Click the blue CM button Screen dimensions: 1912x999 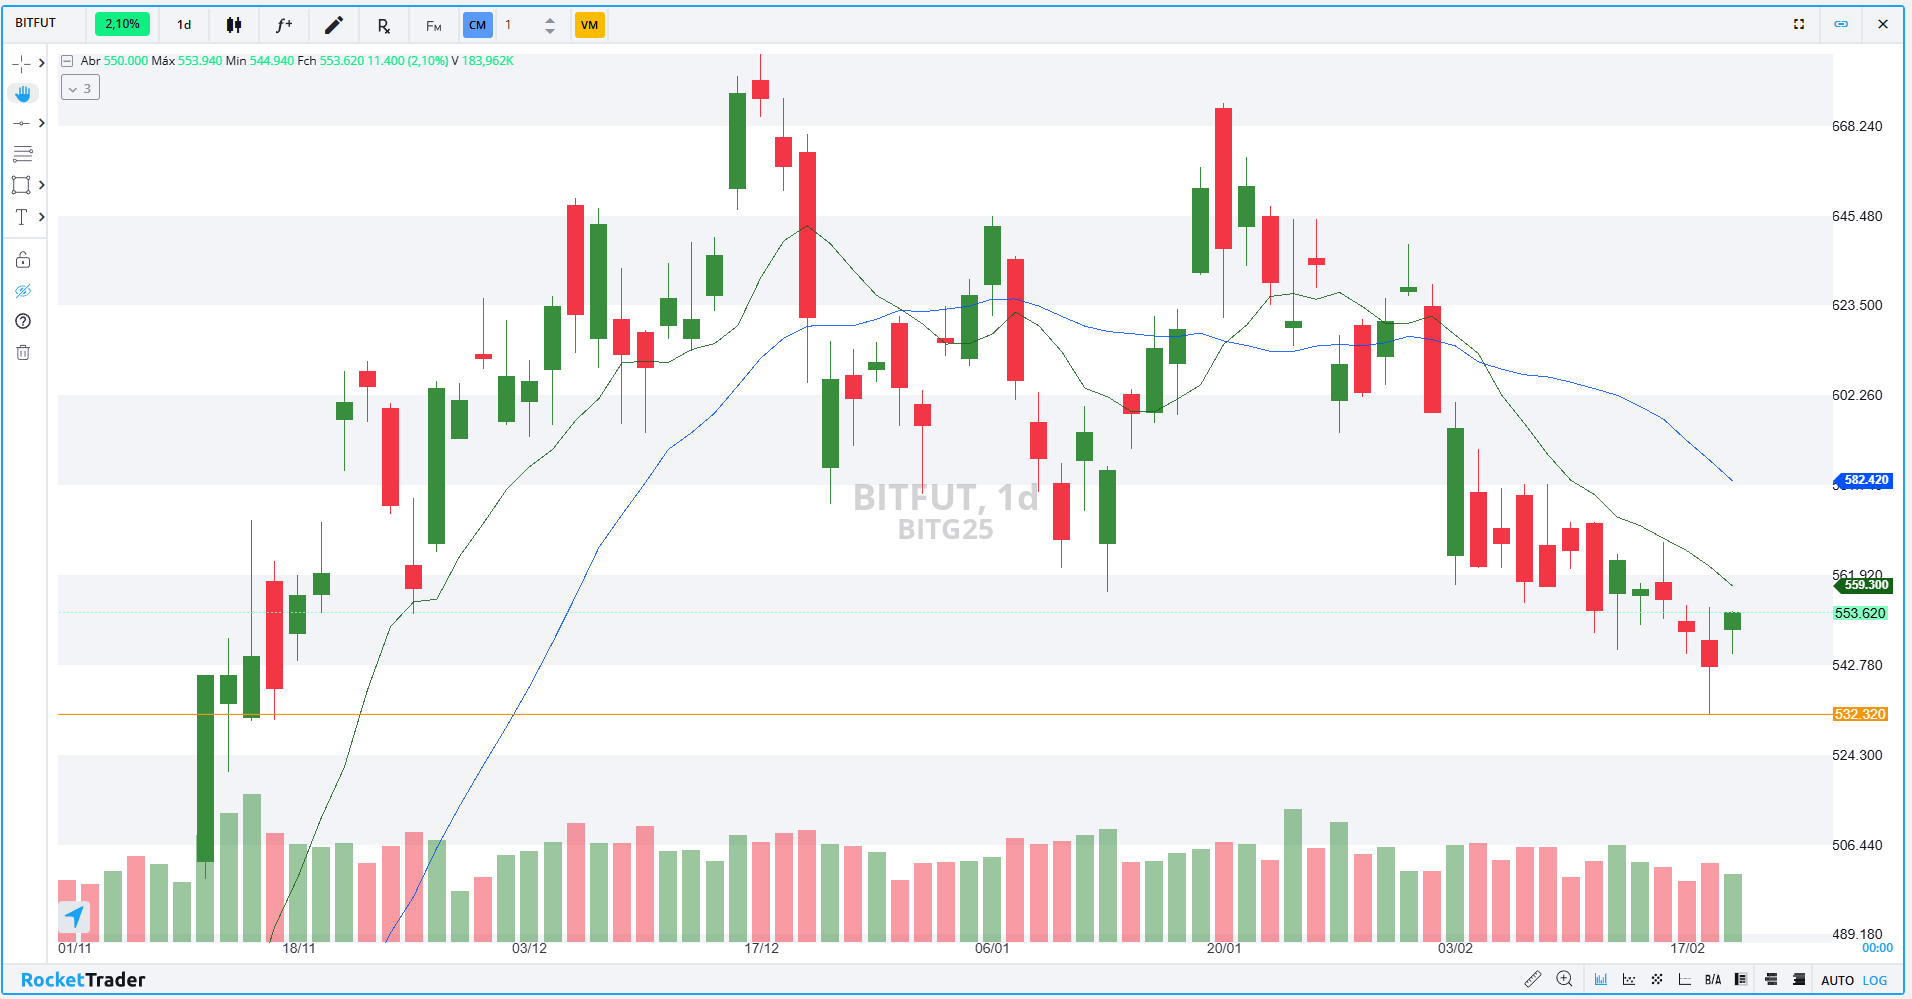(478, 25)
